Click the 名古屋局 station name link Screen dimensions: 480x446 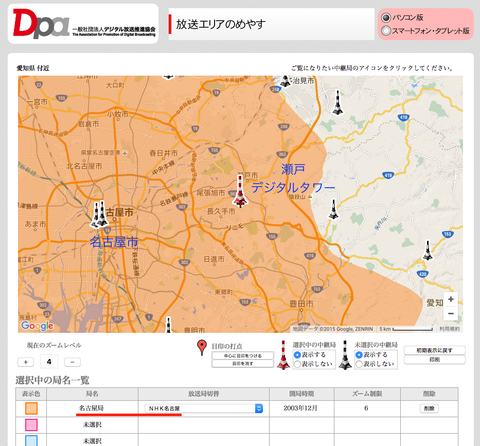point(91,408)
